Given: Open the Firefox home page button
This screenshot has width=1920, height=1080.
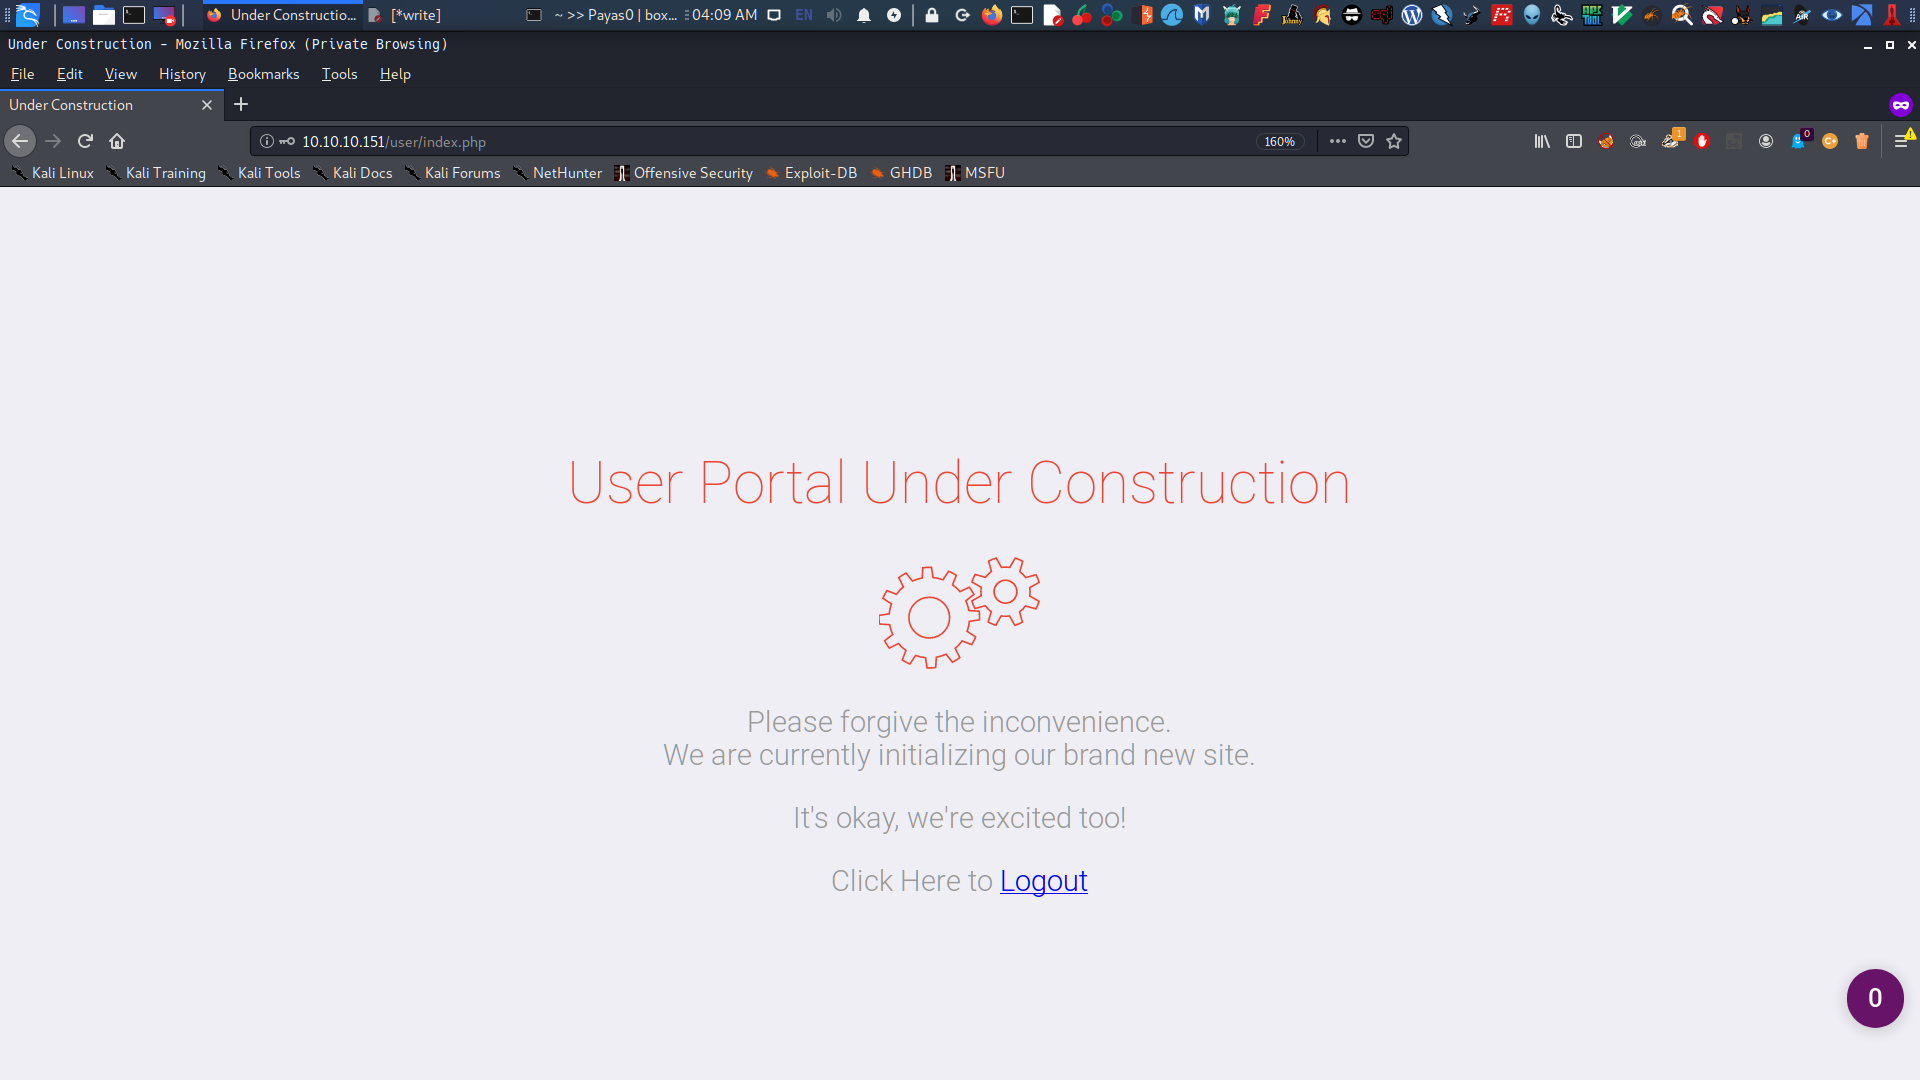Looking at the screenshot, I should 117,141.
